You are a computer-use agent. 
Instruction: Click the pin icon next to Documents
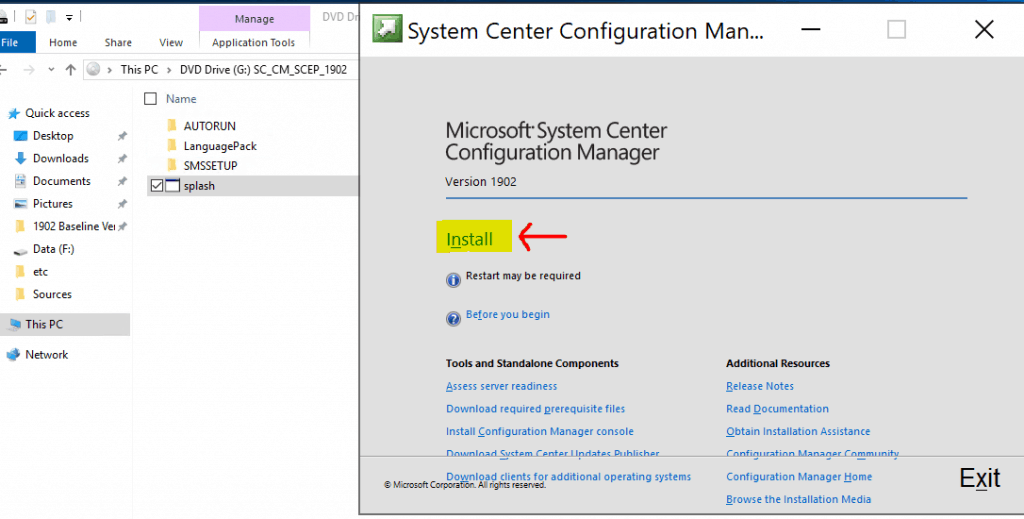click(x=121, y=181)
